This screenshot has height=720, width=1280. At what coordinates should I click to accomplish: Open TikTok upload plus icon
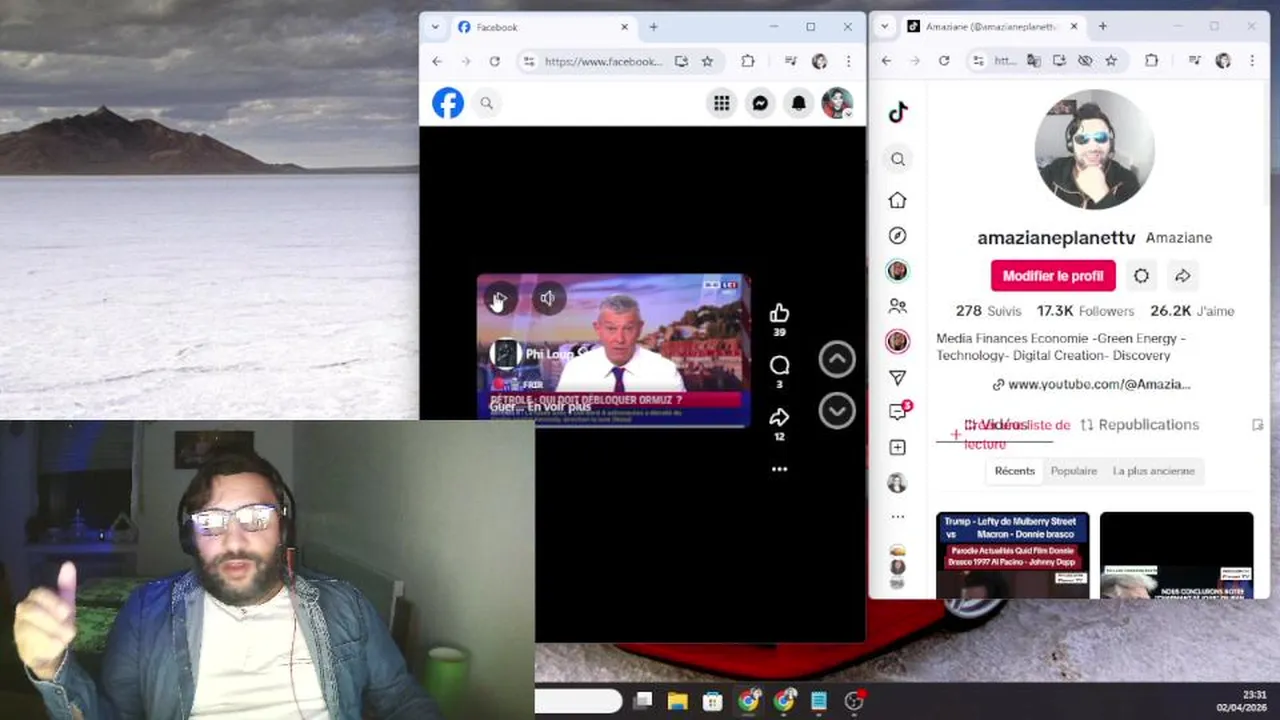click(x=898, y=447)
